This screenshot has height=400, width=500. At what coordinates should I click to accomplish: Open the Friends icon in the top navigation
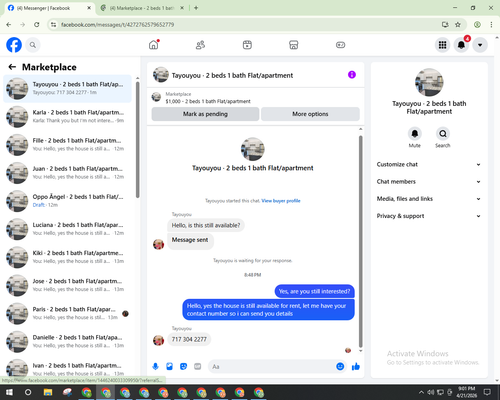pos(200,45)
